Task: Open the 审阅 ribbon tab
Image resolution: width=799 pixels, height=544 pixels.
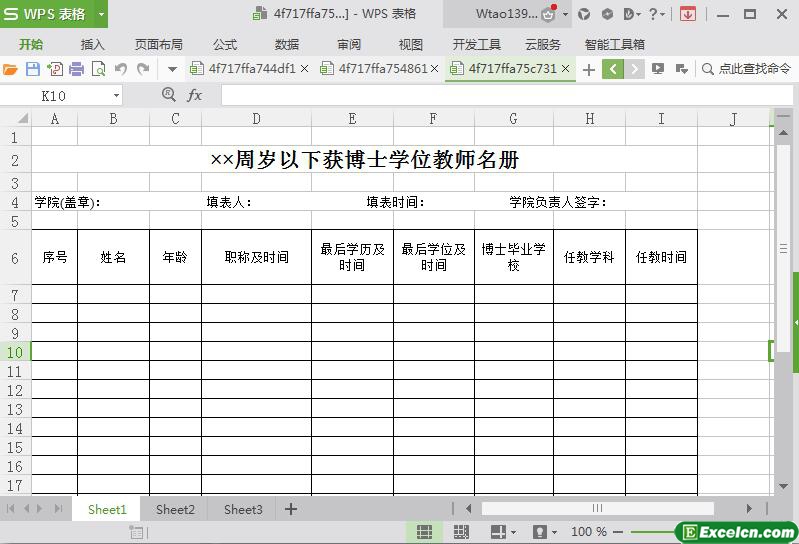Action: pos(349,45)
